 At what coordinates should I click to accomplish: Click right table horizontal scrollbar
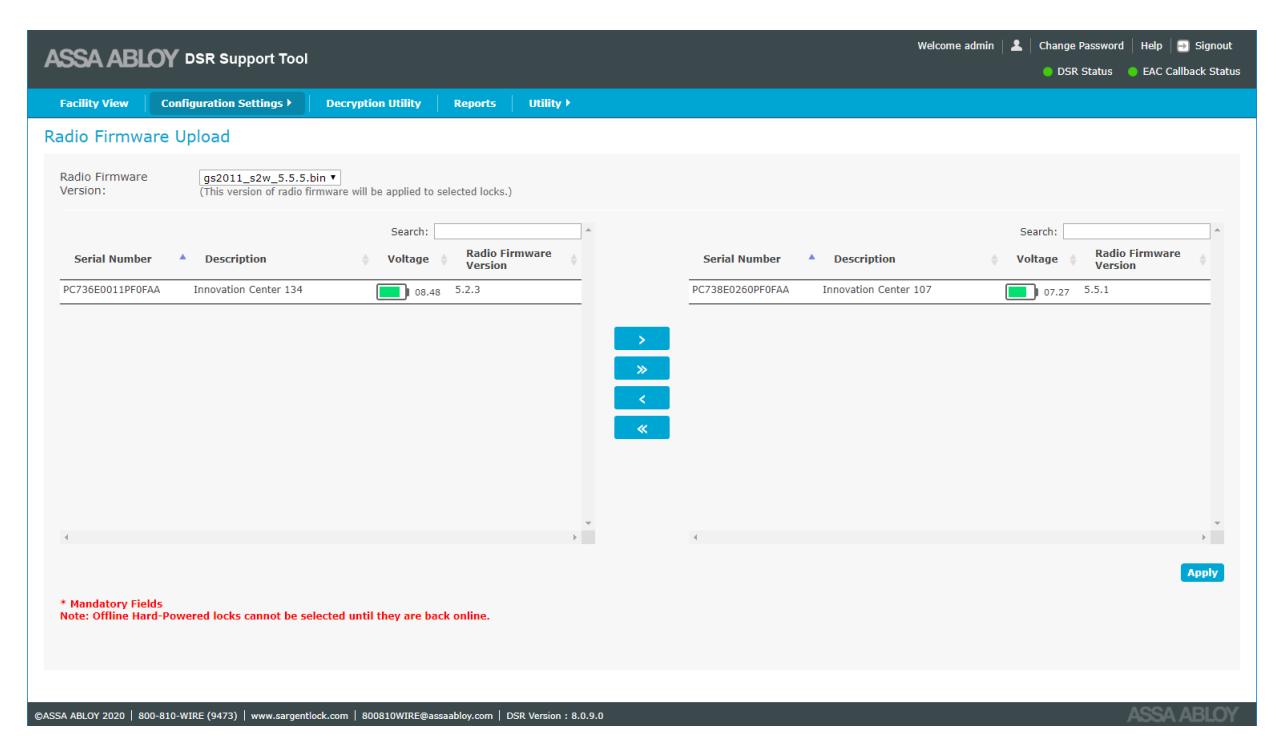(950, 538)
